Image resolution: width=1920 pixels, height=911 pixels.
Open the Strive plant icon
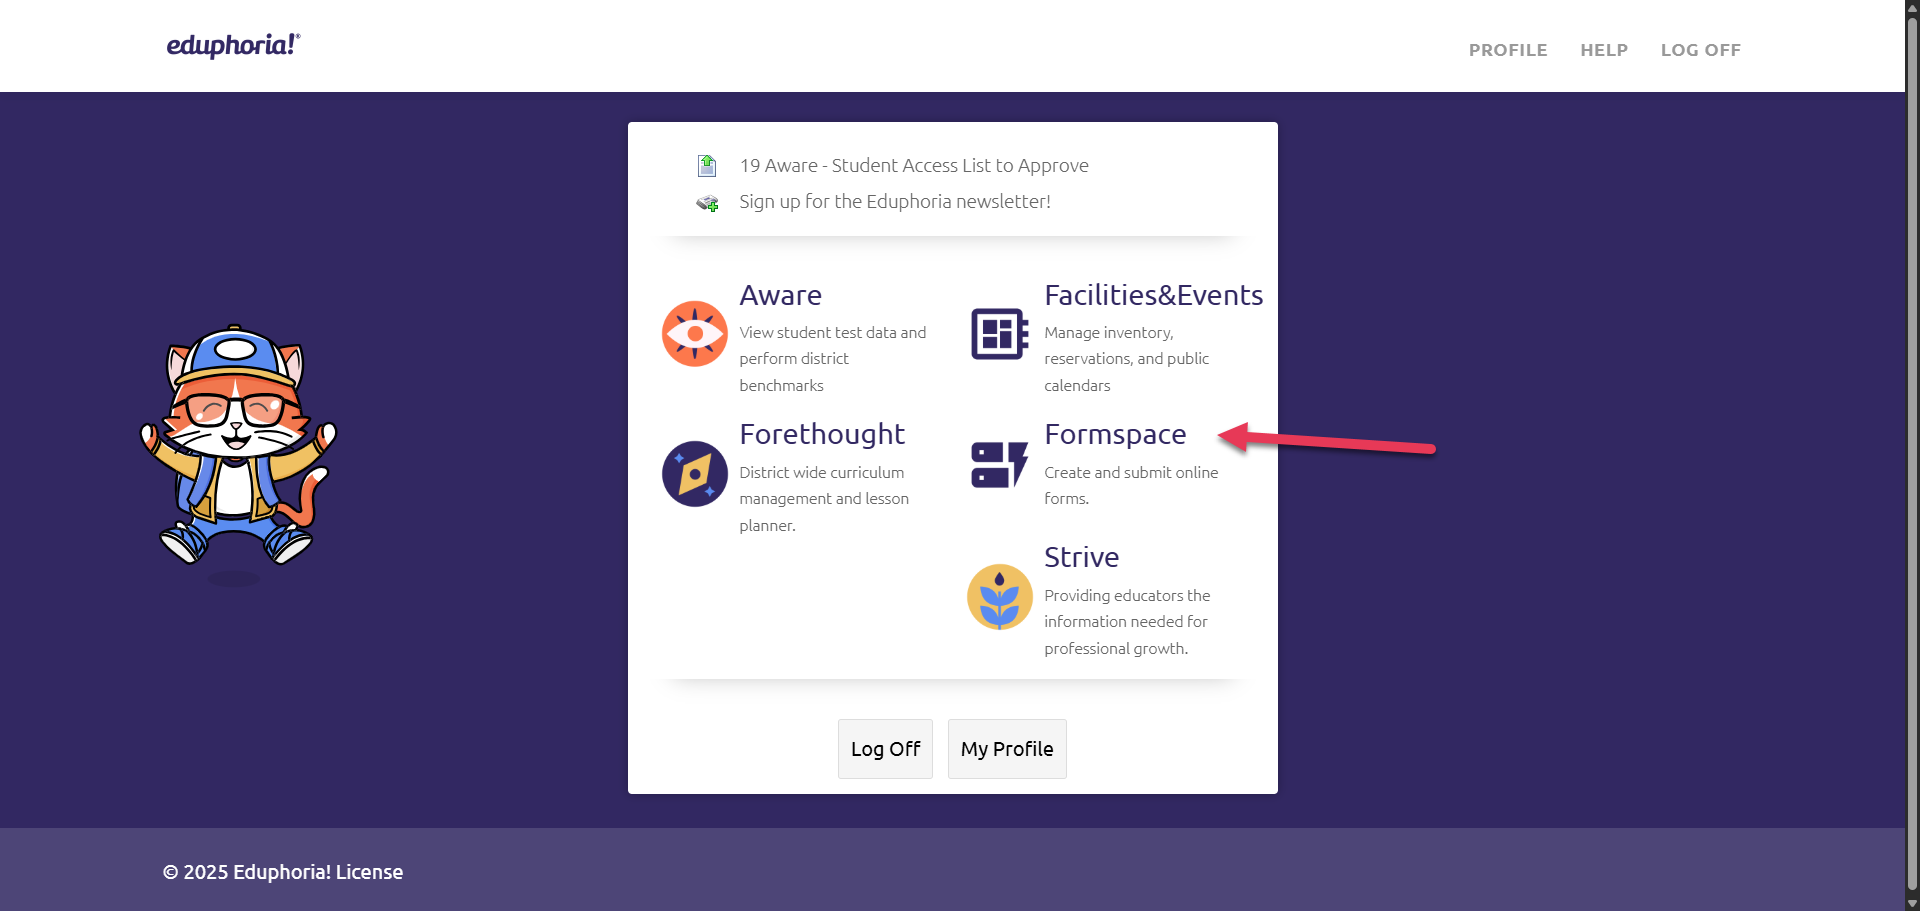pyautogui.click(x=999, y=597)
